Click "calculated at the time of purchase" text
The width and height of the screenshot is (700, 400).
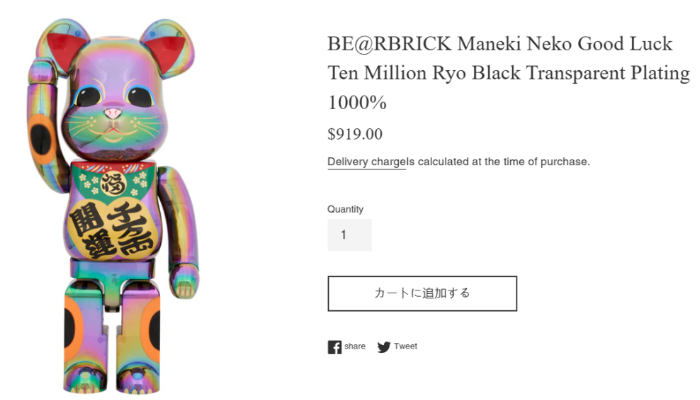point(500,161)
